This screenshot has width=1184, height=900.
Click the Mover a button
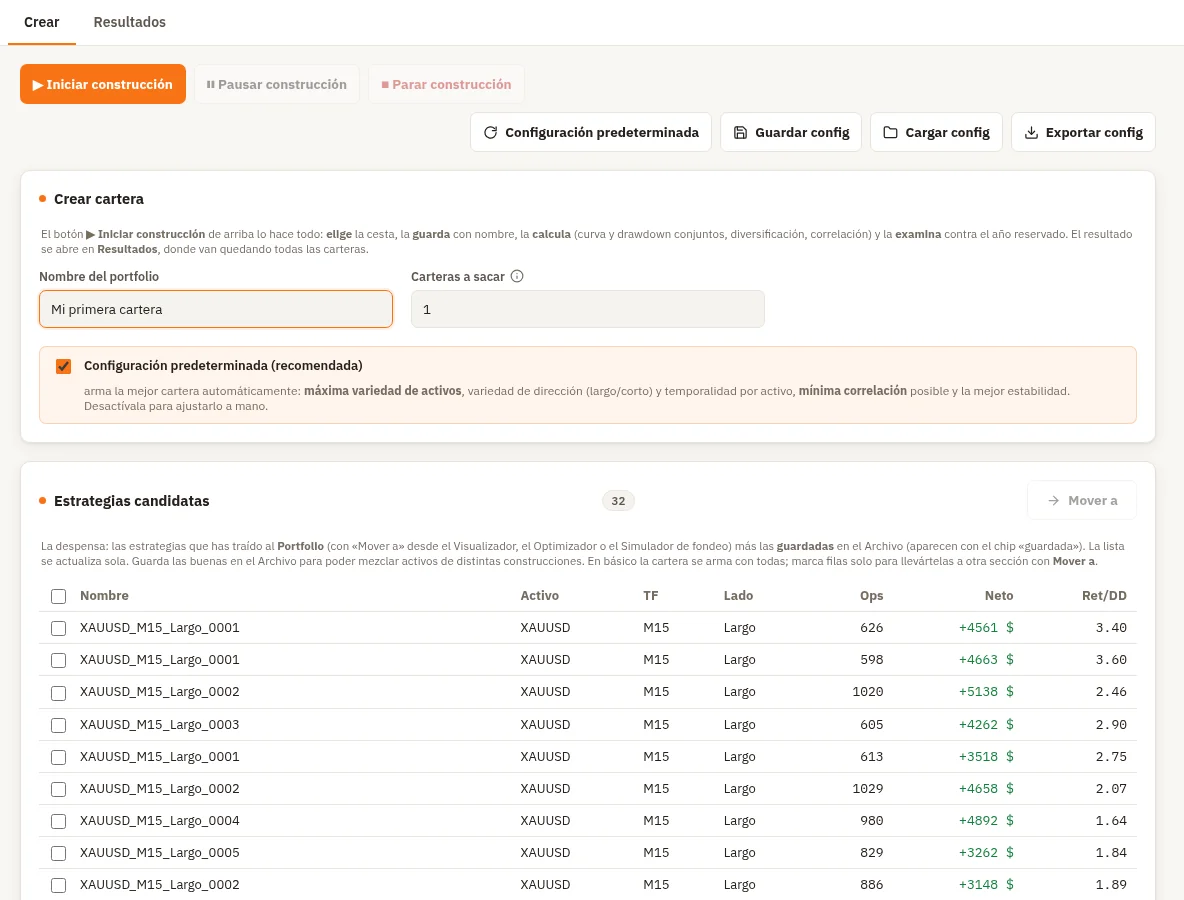point(1081,501)
